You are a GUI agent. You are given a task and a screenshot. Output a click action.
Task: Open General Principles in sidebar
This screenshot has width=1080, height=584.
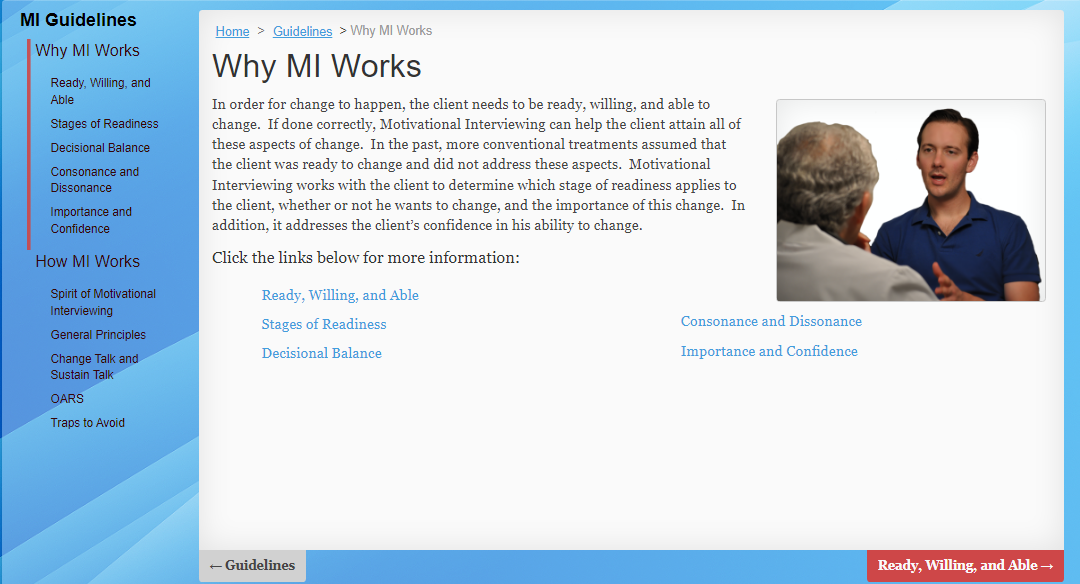[x=98, y=335]
